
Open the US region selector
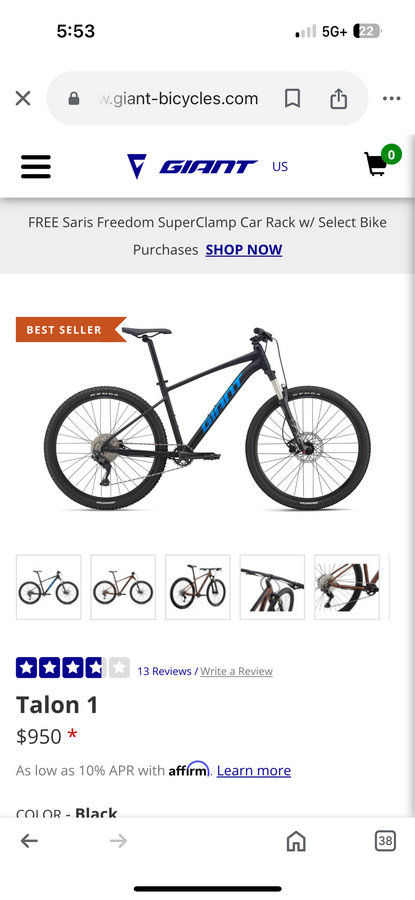coord(280,167)
